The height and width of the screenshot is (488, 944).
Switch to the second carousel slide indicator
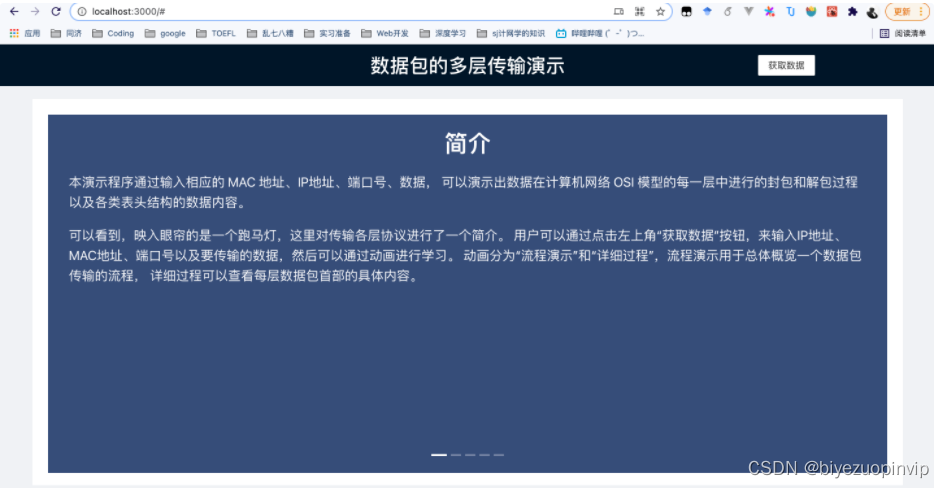point(456,455)
